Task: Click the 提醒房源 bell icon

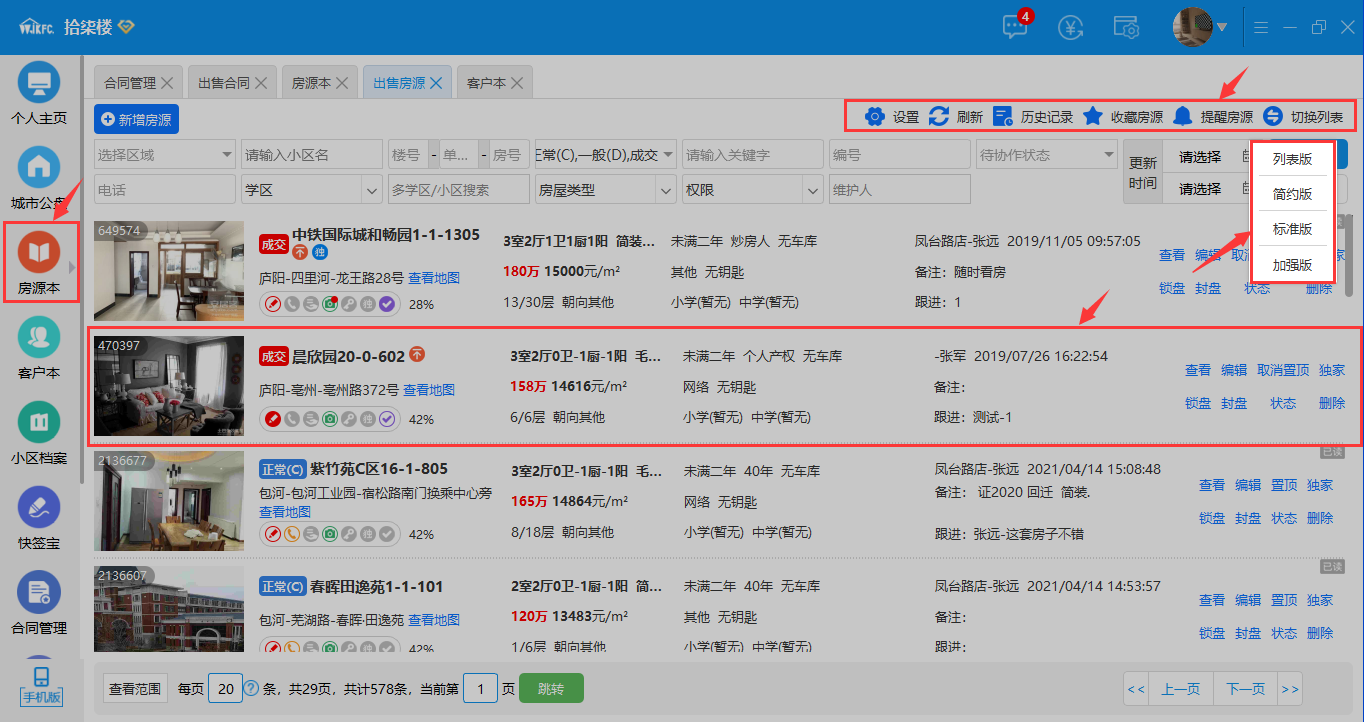Action: (1183, 117)
